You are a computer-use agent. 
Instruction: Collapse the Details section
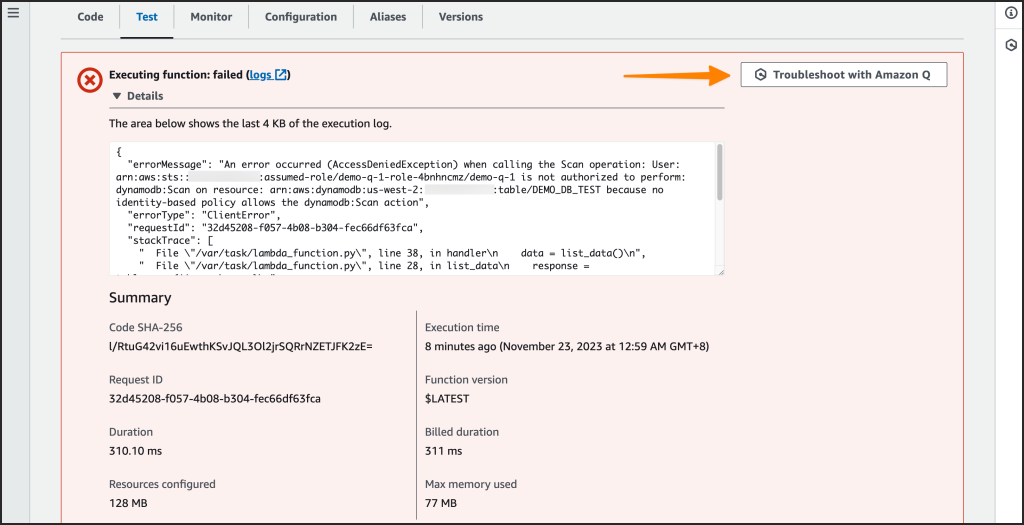[x=137, y=96]
